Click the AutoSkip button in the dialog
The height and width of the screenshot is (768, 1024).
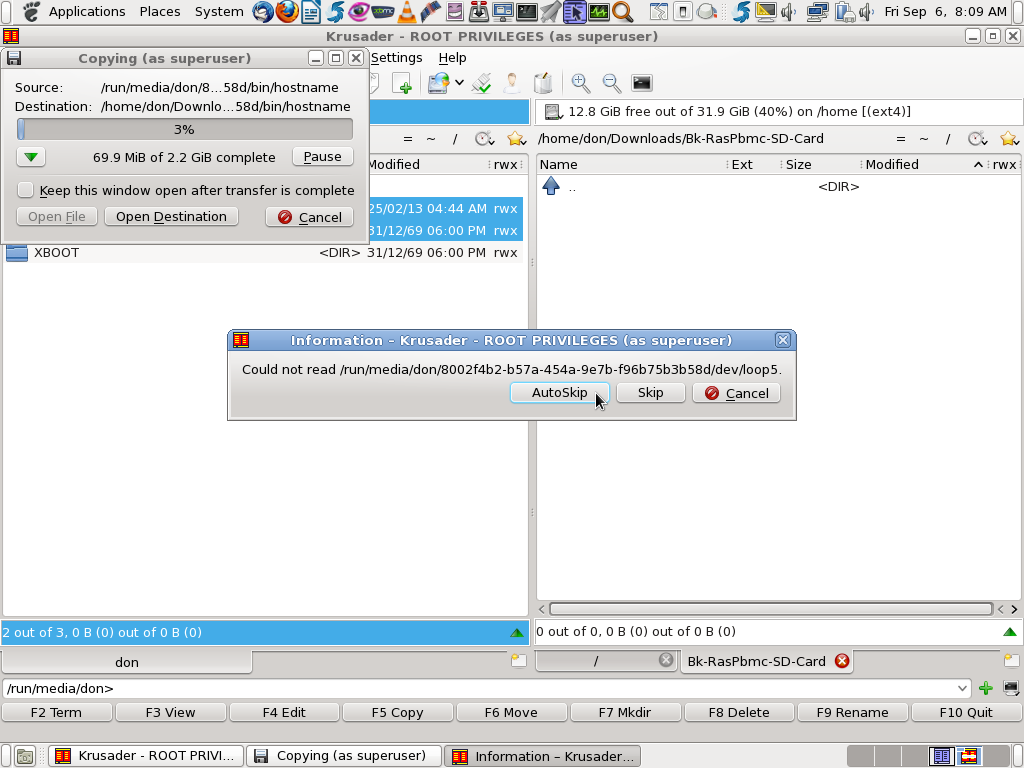(559, 392)
